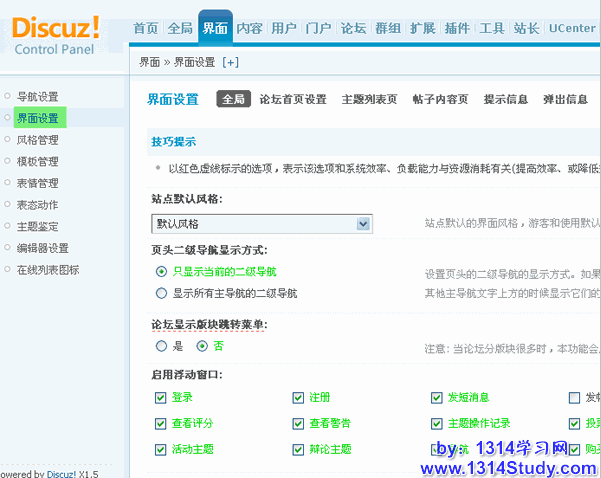601x478 pixels.
Task: Select 只显示当前的二级导航 radio button
Action: 161,272
